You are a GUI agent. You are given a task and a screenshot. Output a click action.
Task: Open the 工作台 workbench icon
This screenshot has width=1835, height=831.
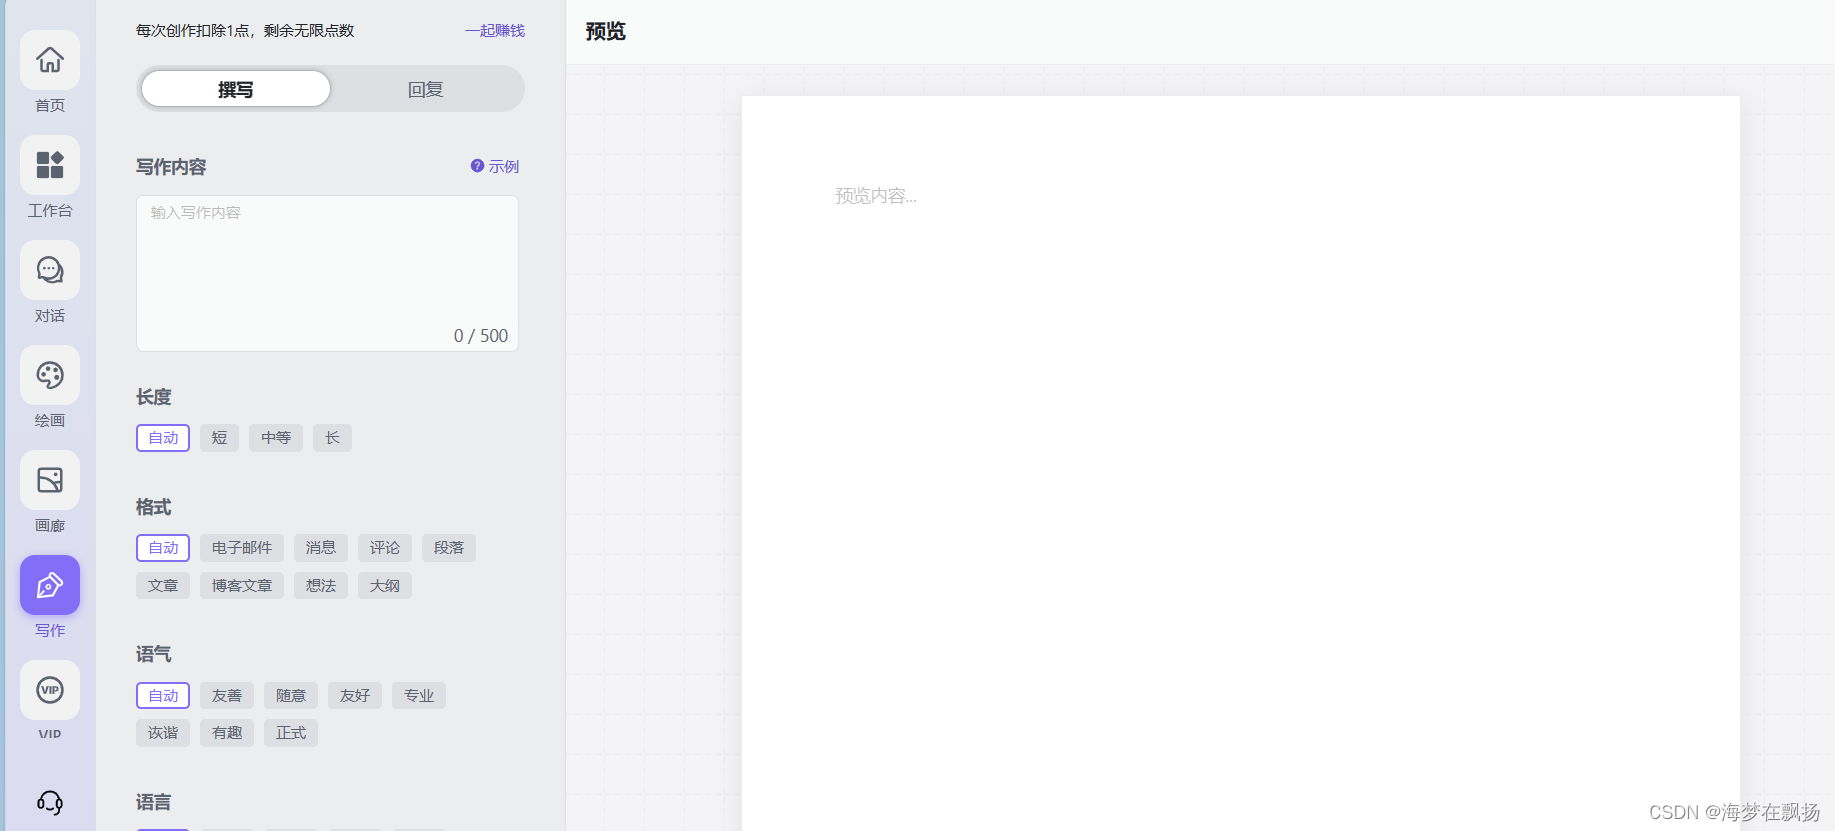[50, 165]
